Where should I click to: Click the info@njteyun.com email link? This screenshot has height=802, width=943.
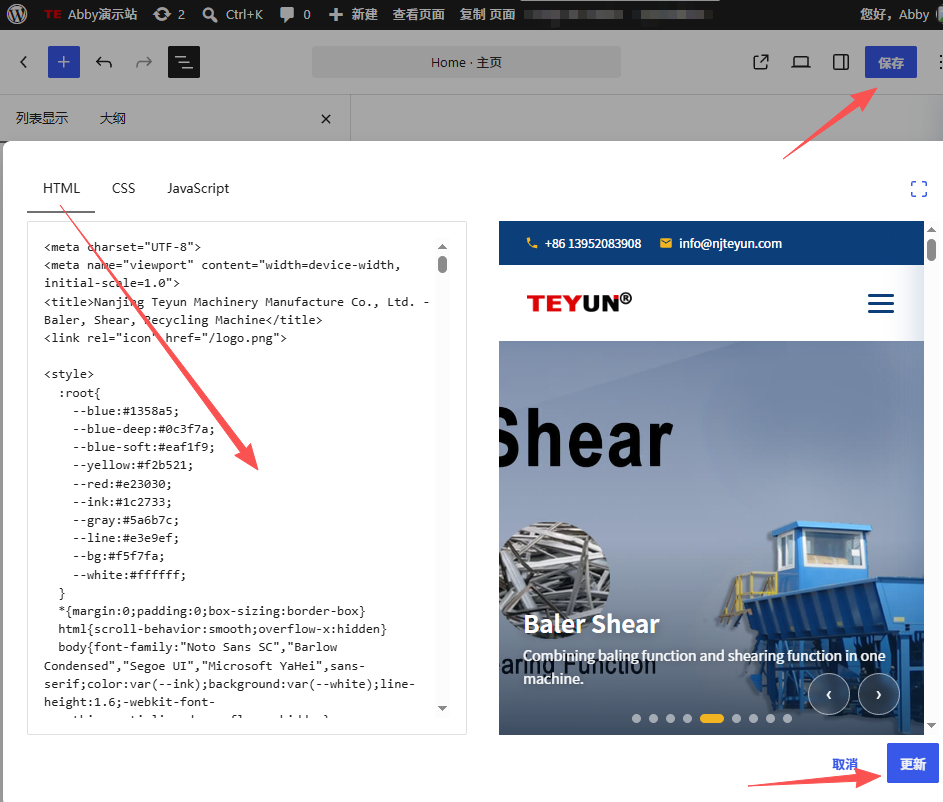point(730,243)
